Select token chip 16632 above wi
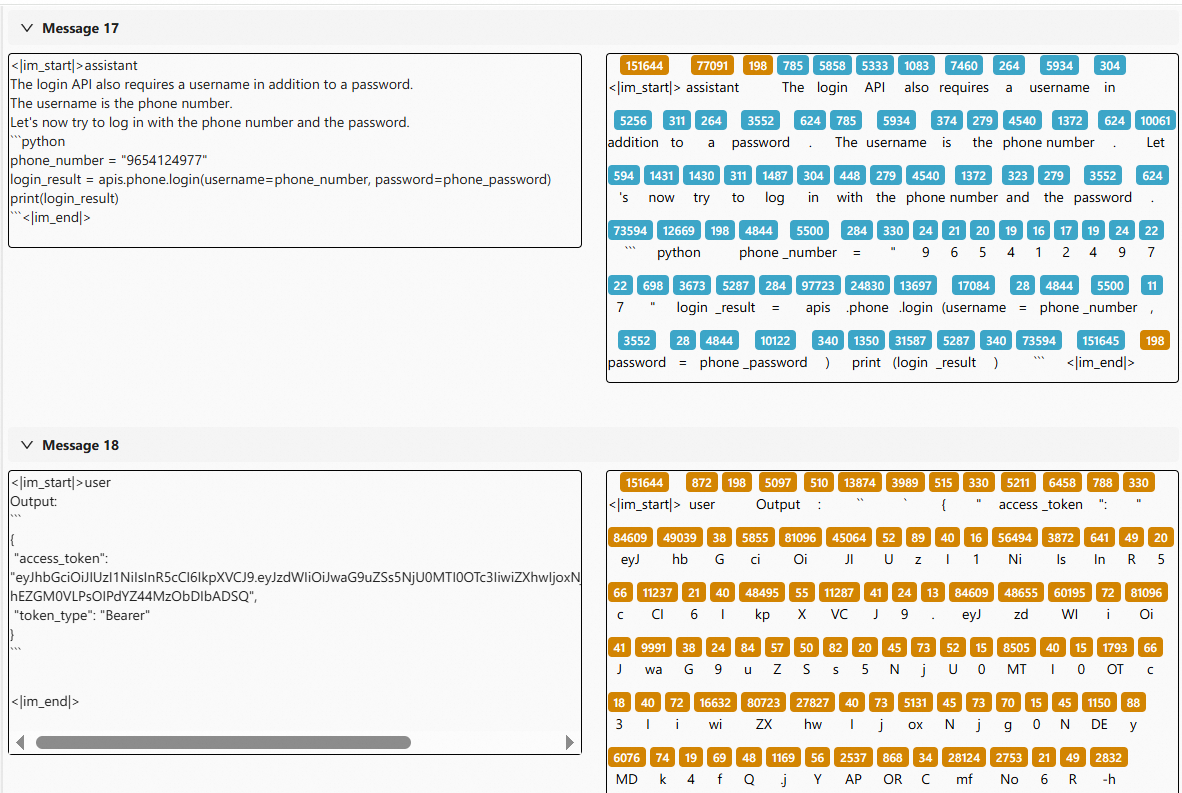This screenshot has height=793, width=1182. [715, 703]
